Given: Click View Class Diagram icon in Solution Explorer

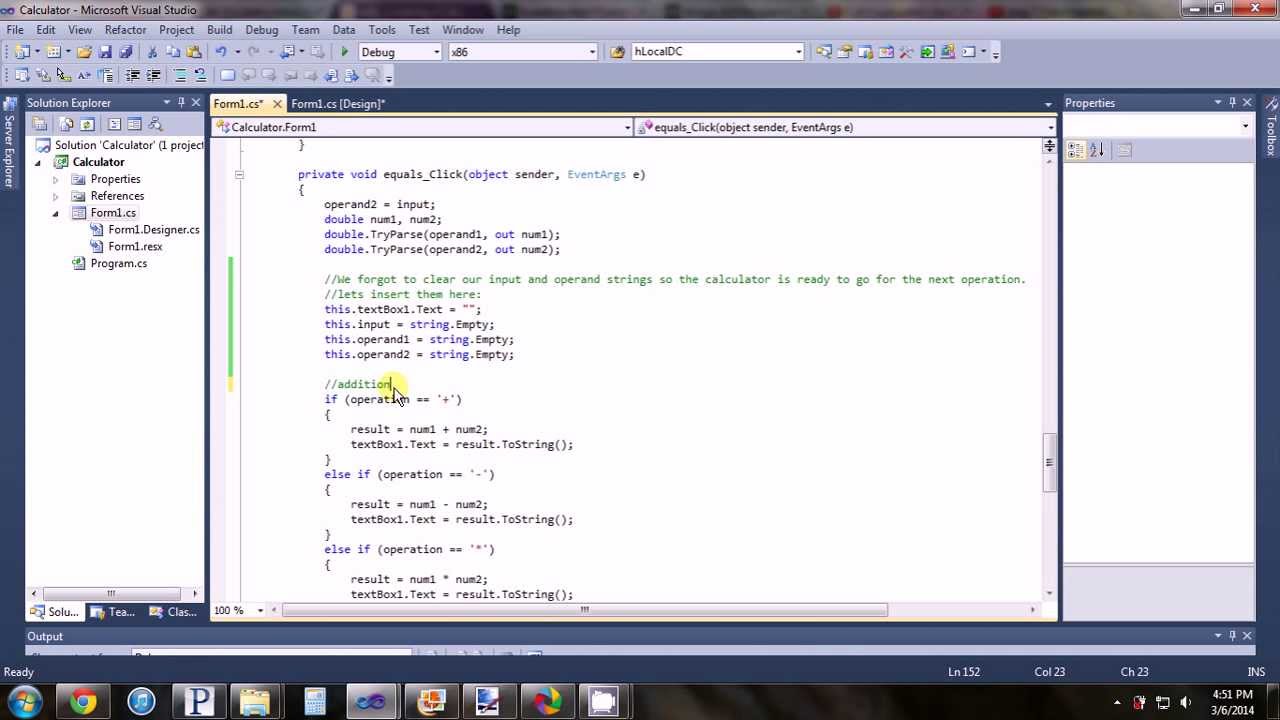Looking at the screenshot, I should (x=156, y=124).
